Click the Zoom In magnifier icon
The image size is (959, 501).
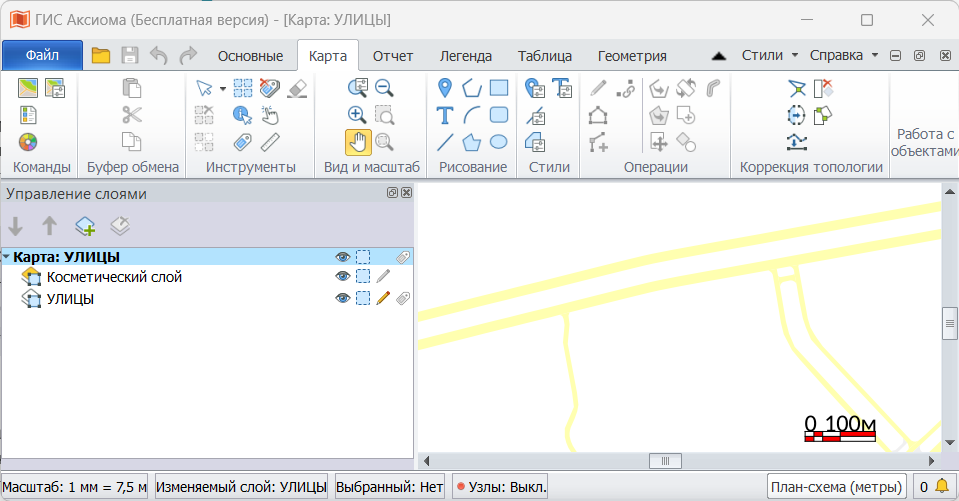click(x=358, y=114)
